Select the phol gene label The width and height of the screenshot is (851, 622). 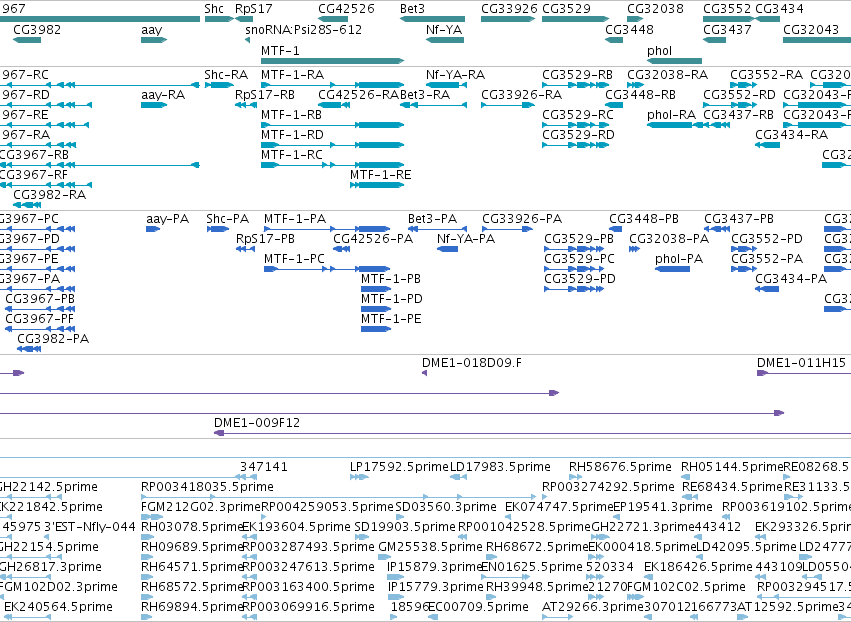659,51
